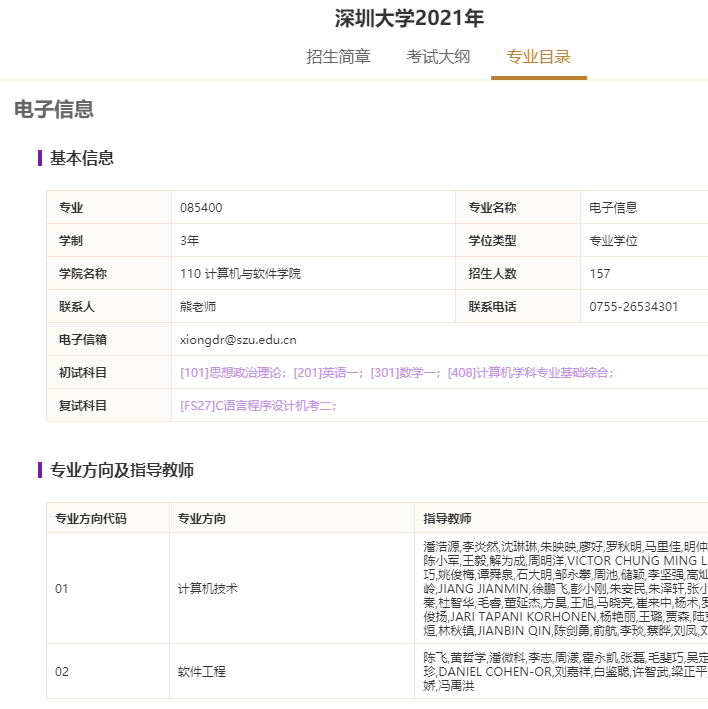Open the [101]思想政治理论 exam subject link
This screenshot has width=708, height=709.
click(x=232, y=373)
